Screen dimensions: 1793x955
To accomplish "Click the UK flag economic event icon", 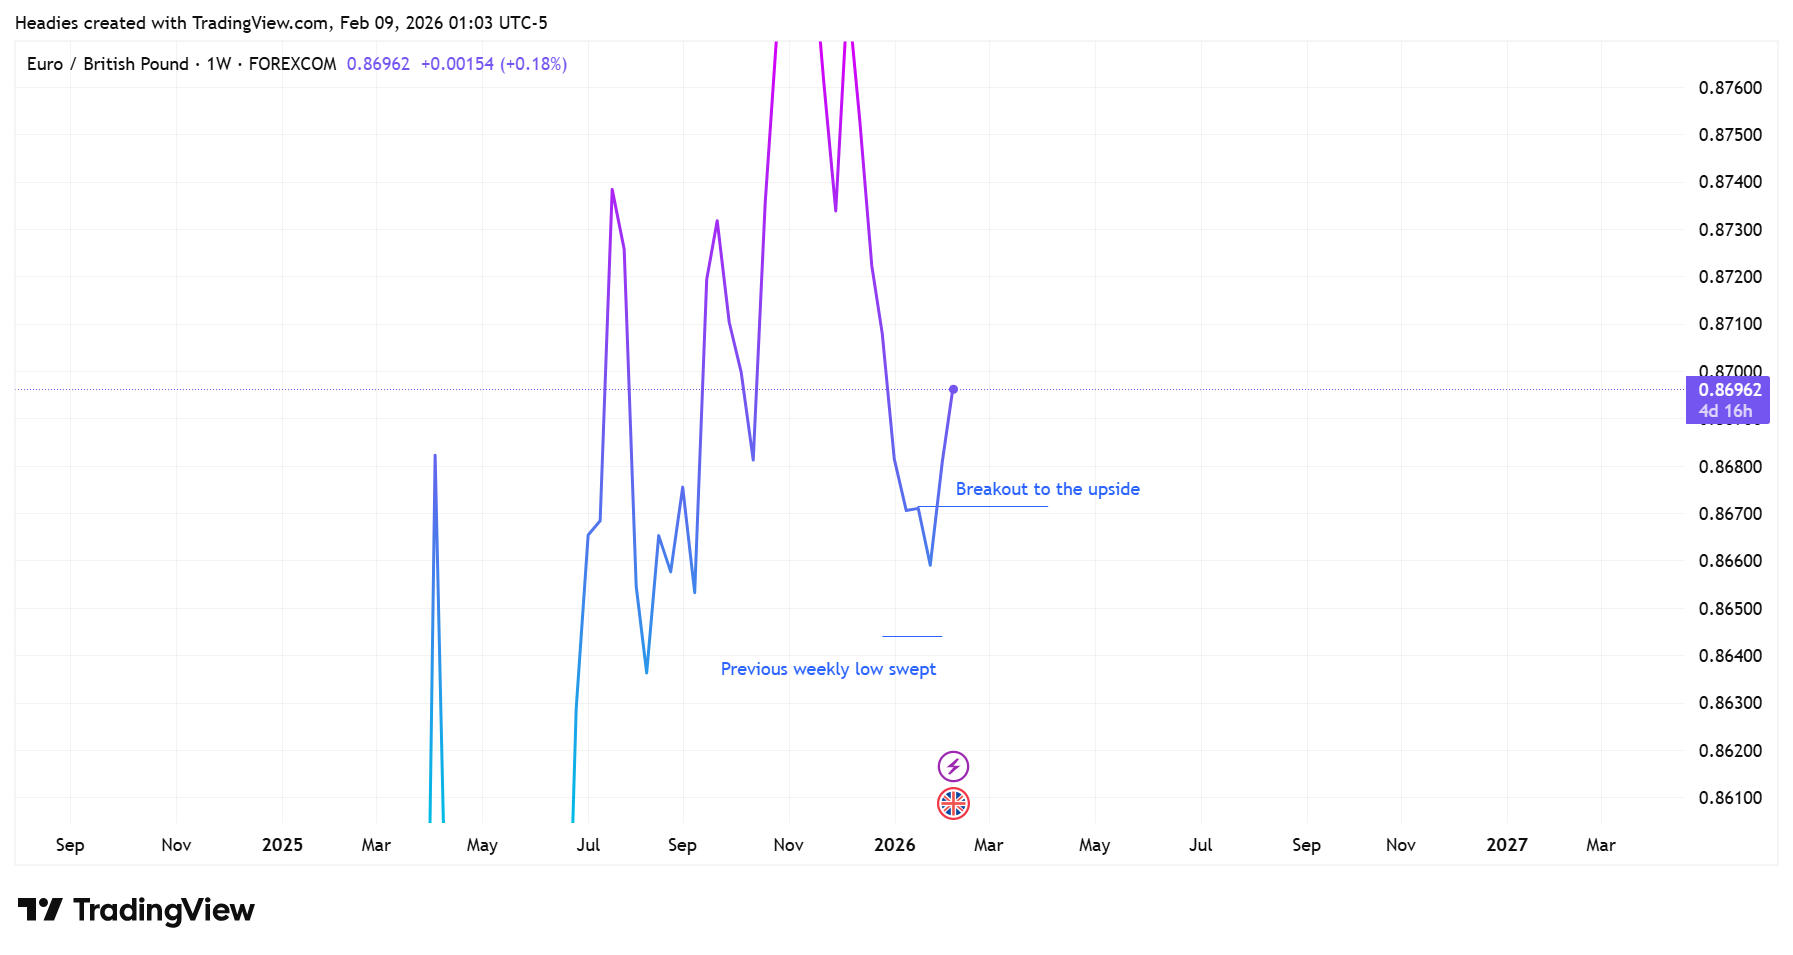I will point(953,803).
